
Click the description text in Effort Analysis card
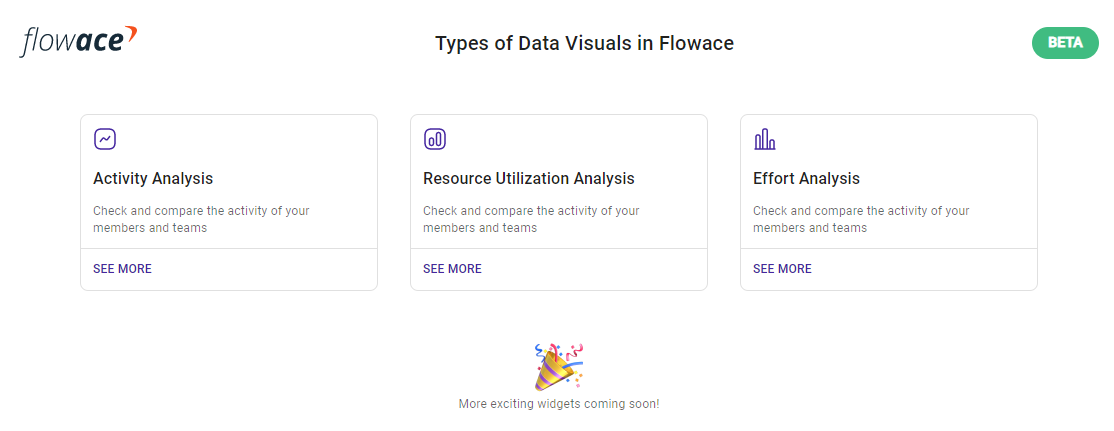(x=861, y=219)
